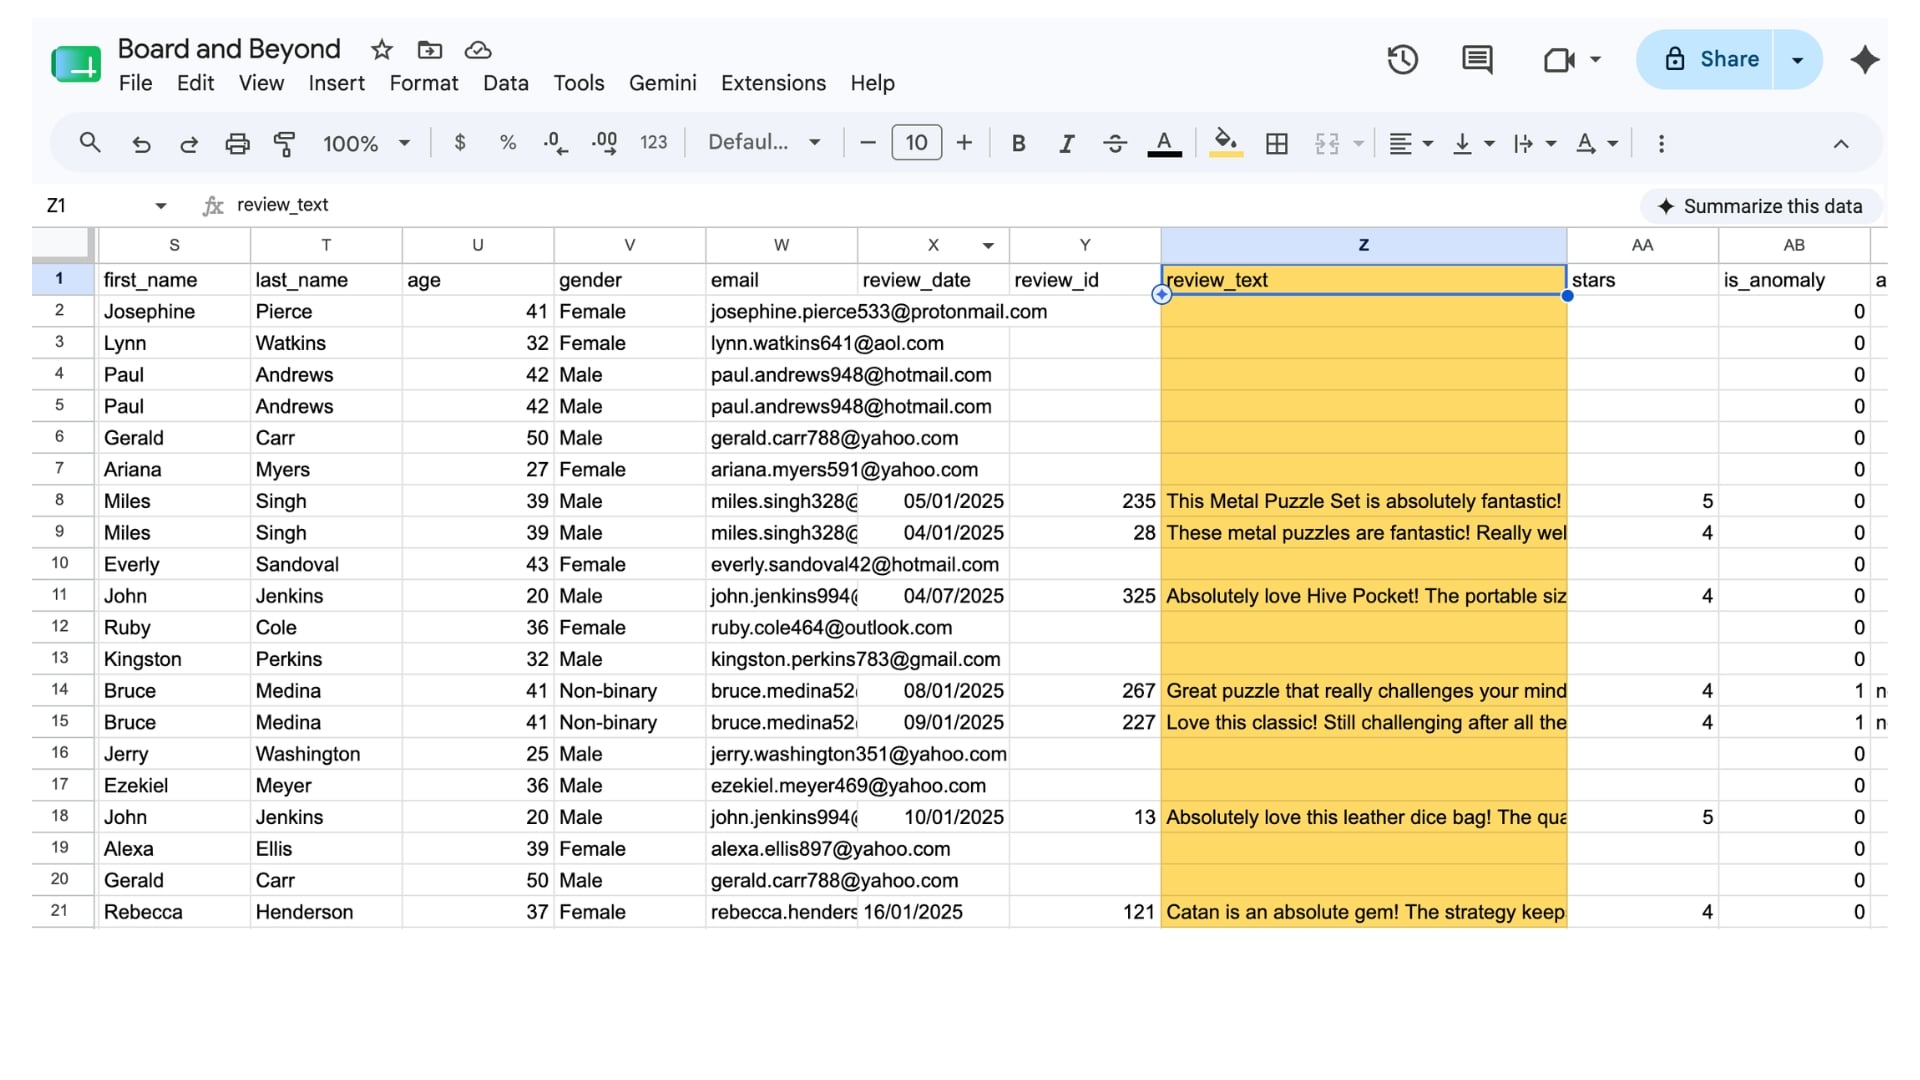
Task: Open the zoom 100% dropdown
Action: point(366,143)
